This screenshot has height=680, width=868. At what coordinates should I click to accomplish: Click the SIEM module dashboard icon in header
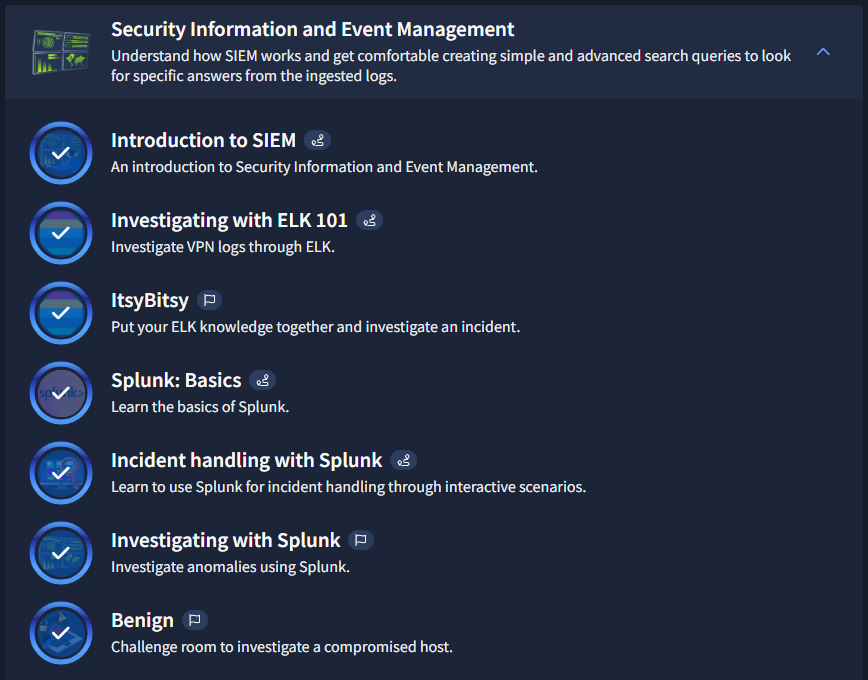coord(61,52)
